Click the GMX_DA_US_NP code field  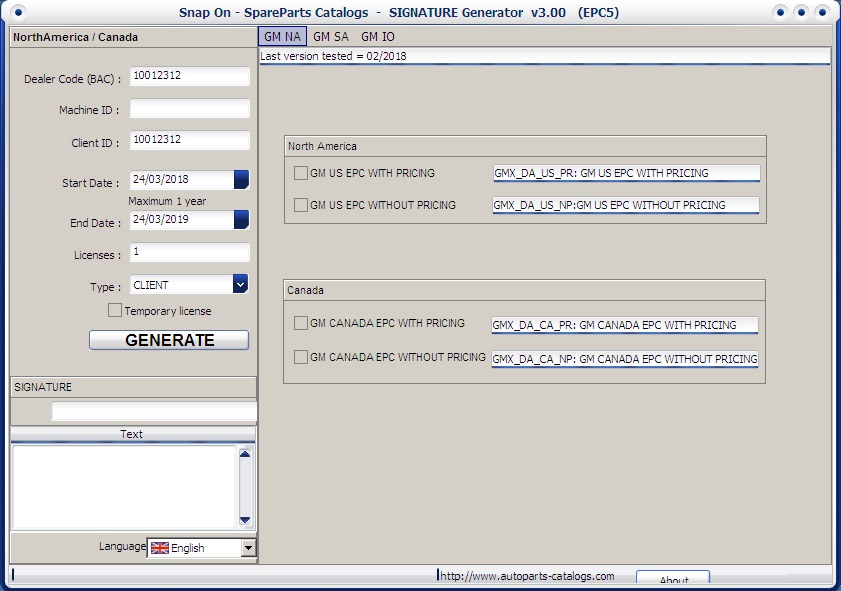(x=625, y=205)
